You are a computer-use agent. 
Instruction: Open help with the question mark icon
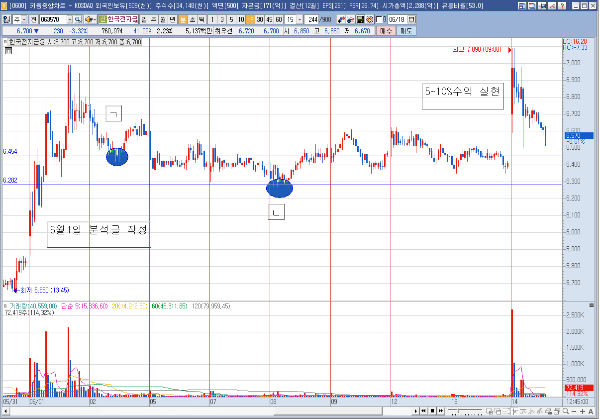point(562,6)
